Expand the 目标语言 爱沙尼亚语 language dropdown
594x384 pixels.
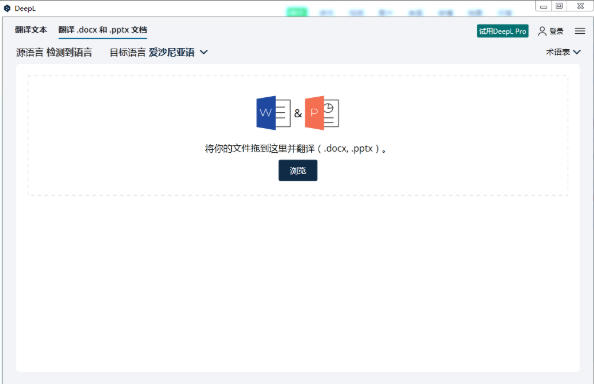(158, 52)
